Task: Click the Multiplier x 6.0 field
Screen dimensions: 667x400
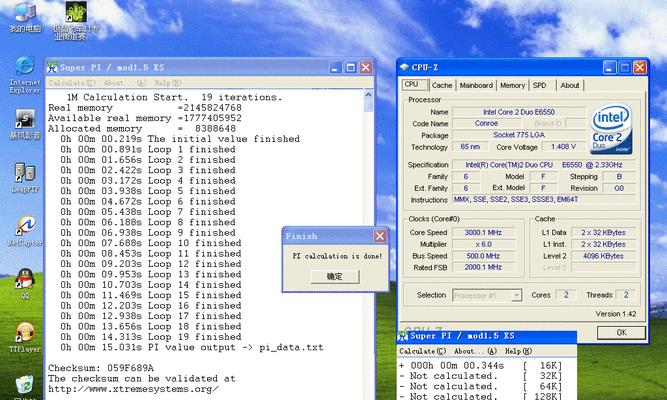Action: [x=483, y=244]
